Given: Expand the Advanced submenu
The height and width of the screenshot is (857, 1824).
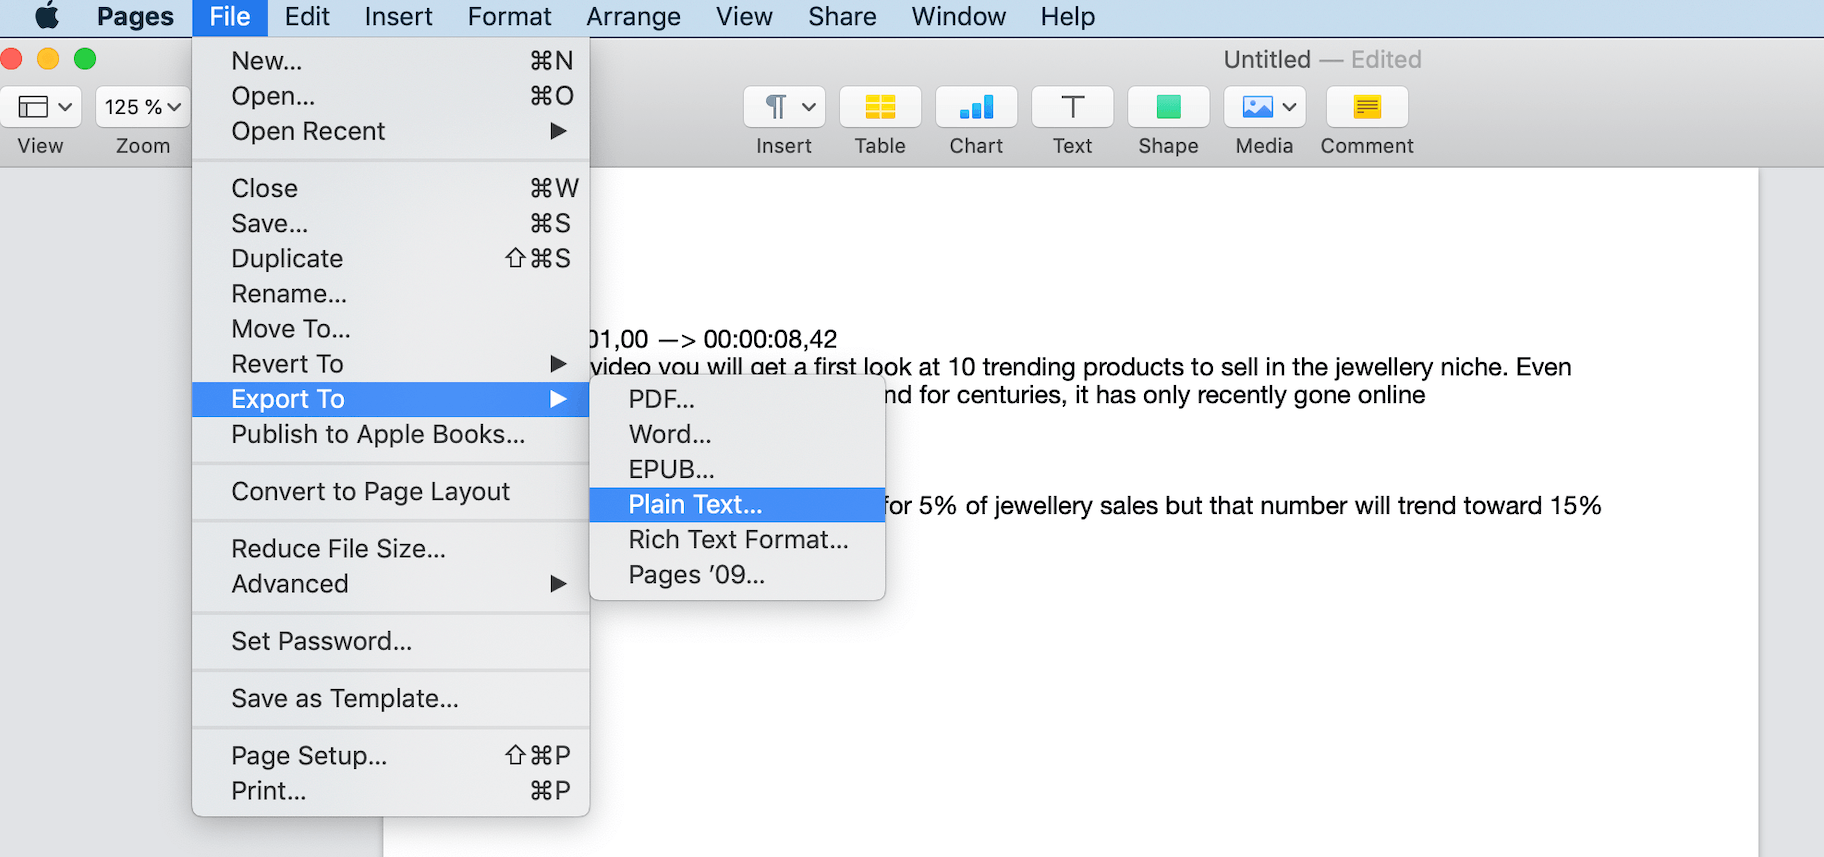Looking at the screenshot, I should [x=390, y=584].
